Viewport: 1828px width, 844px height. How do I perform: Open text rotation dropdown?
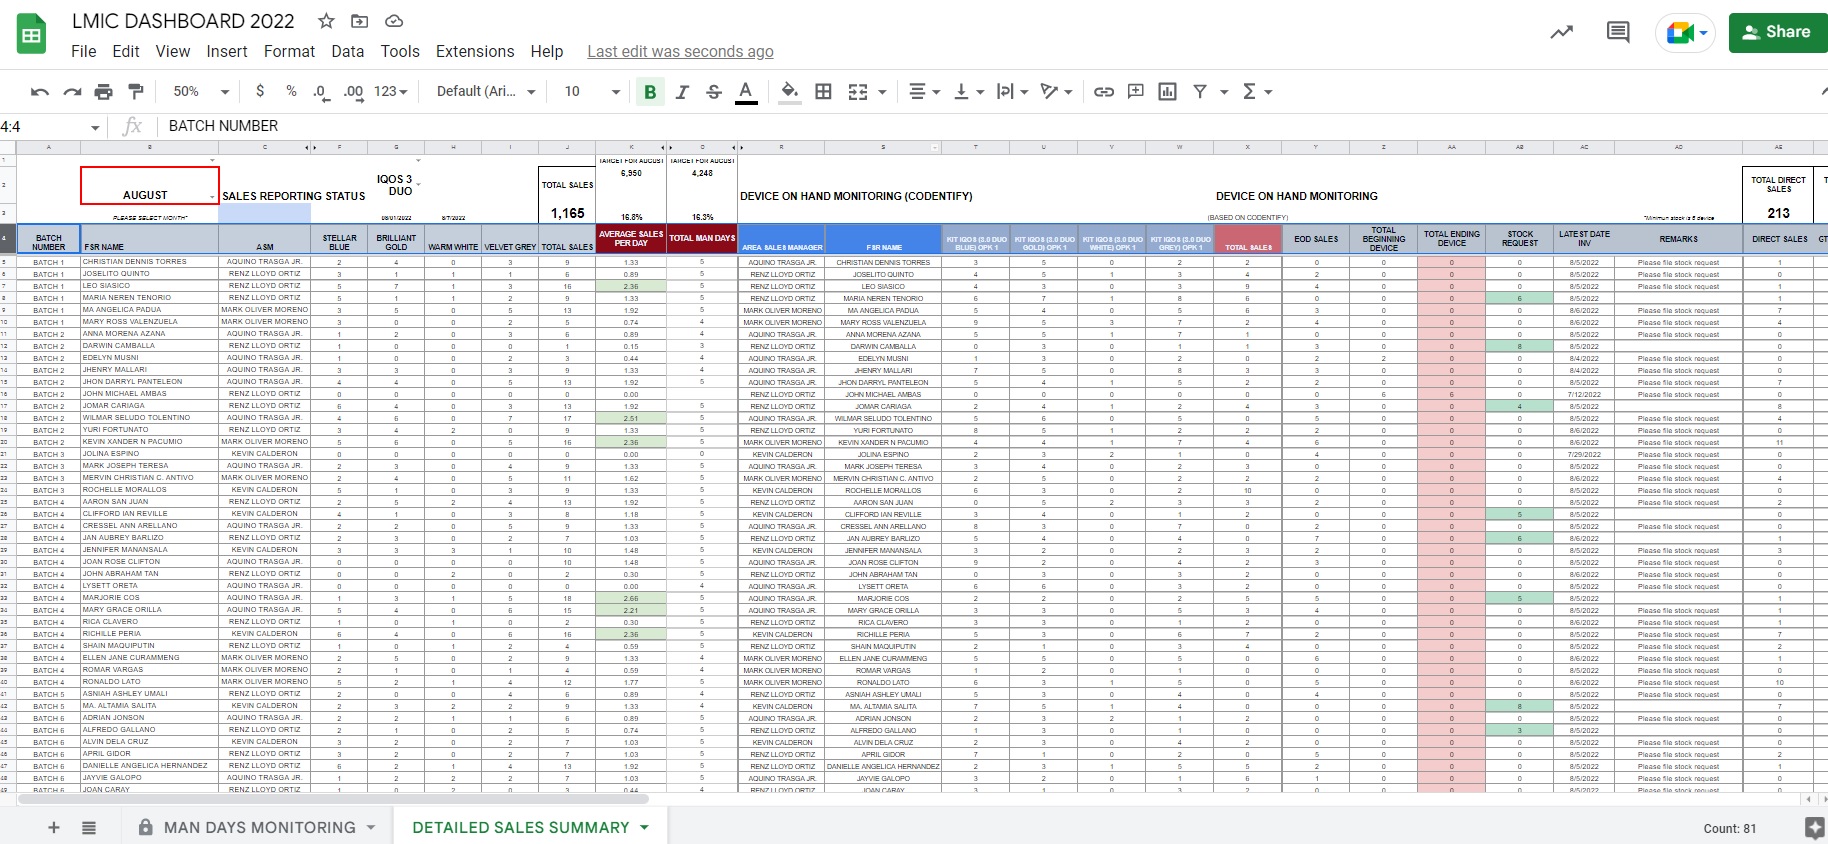1056,92
